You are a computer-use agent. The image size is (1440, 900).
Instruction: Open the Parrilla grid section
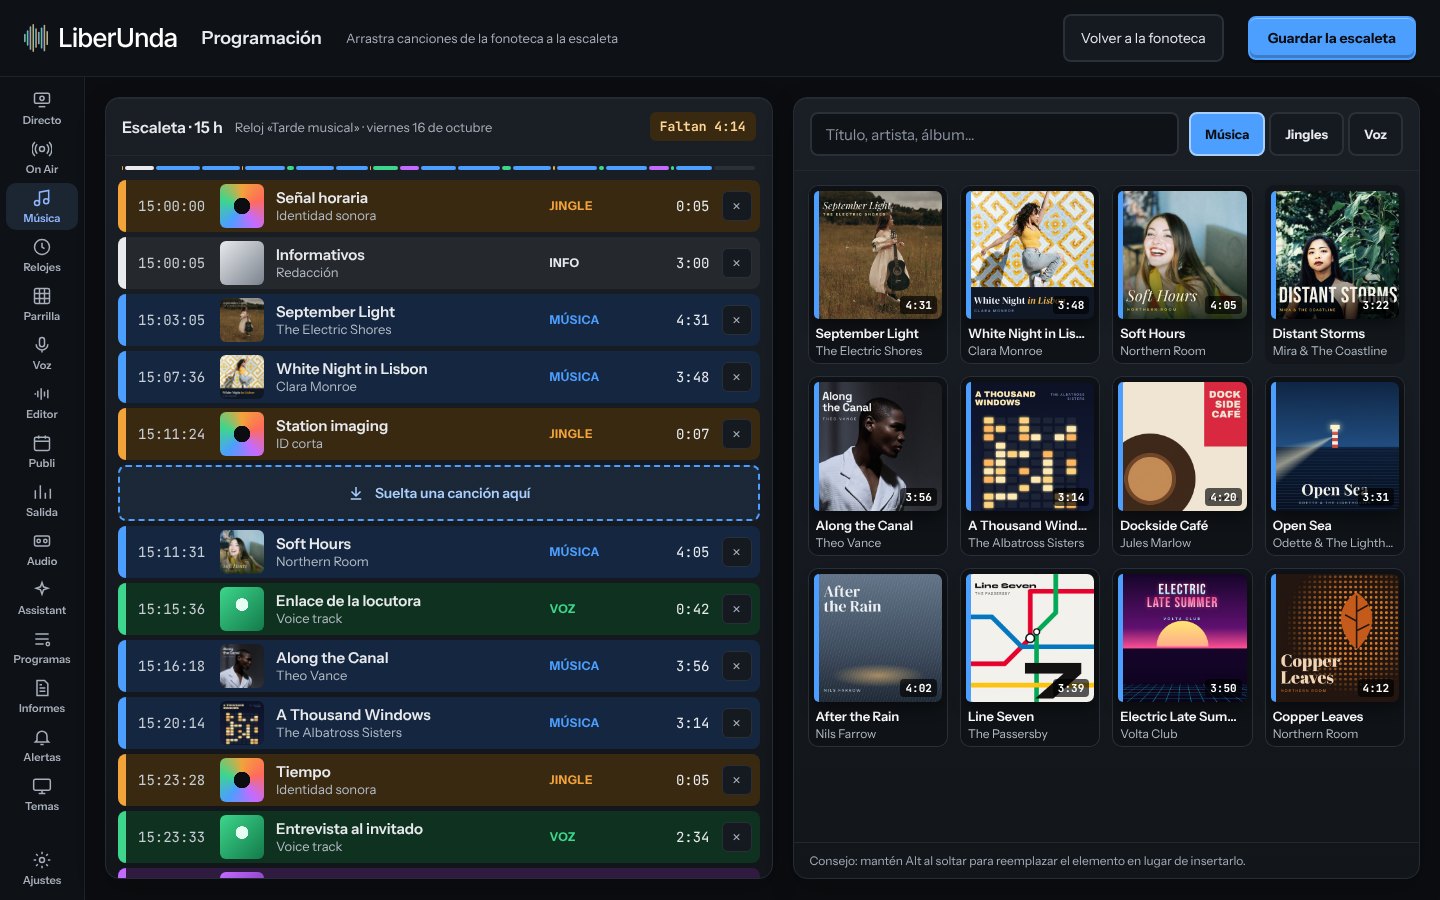click(x=42, y=304)
